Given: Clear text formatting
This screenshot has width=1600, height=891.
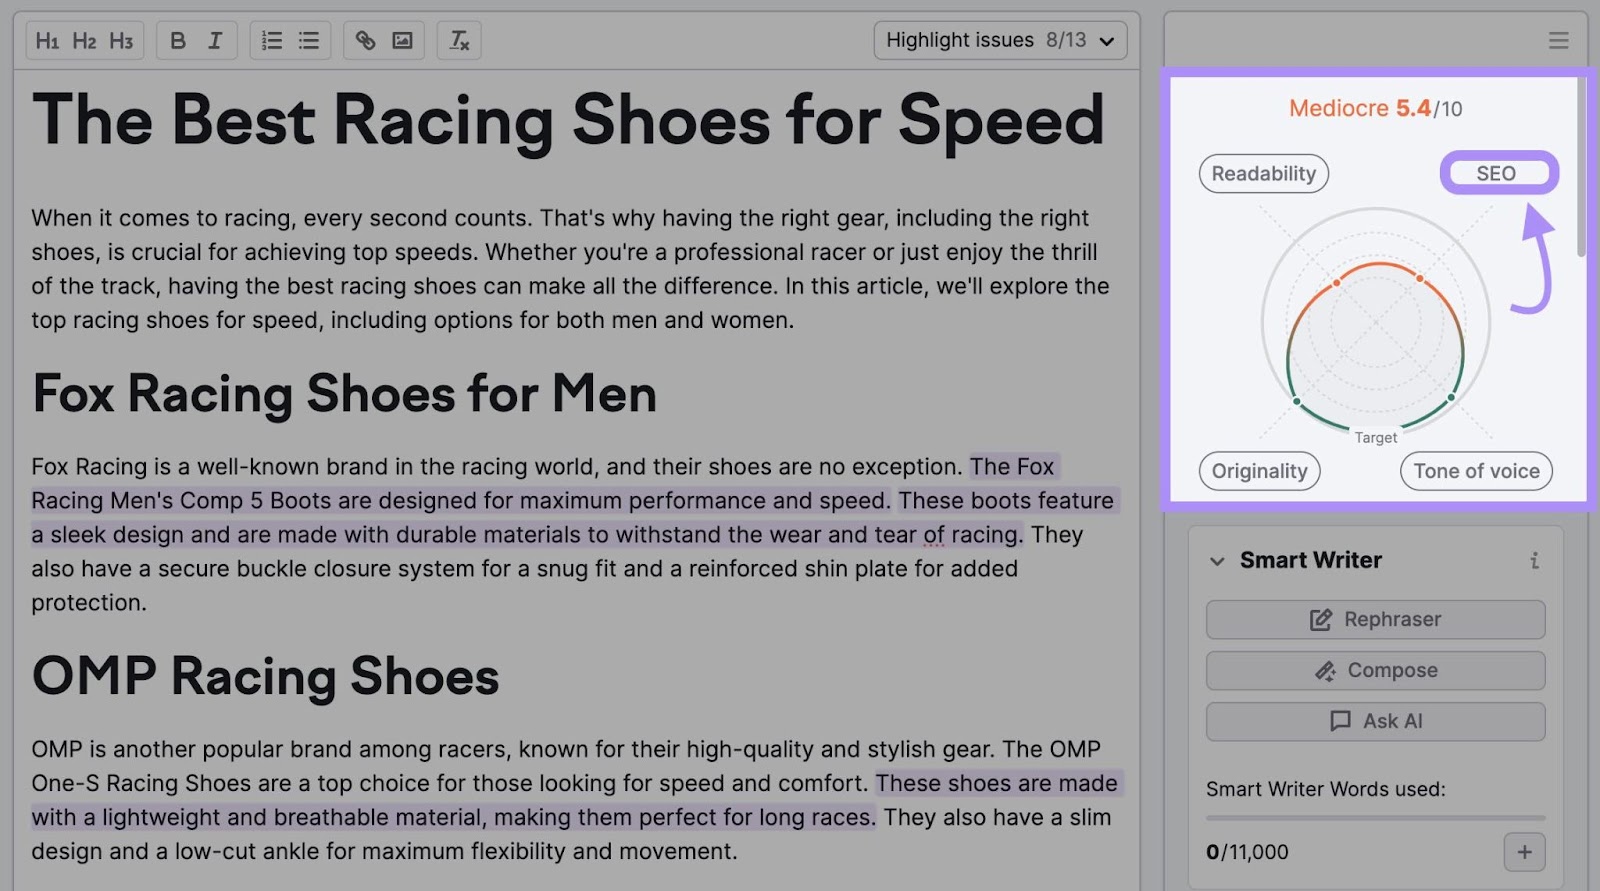Looking at the screenshot, I should pyautogui.click(x=459, y=41).
